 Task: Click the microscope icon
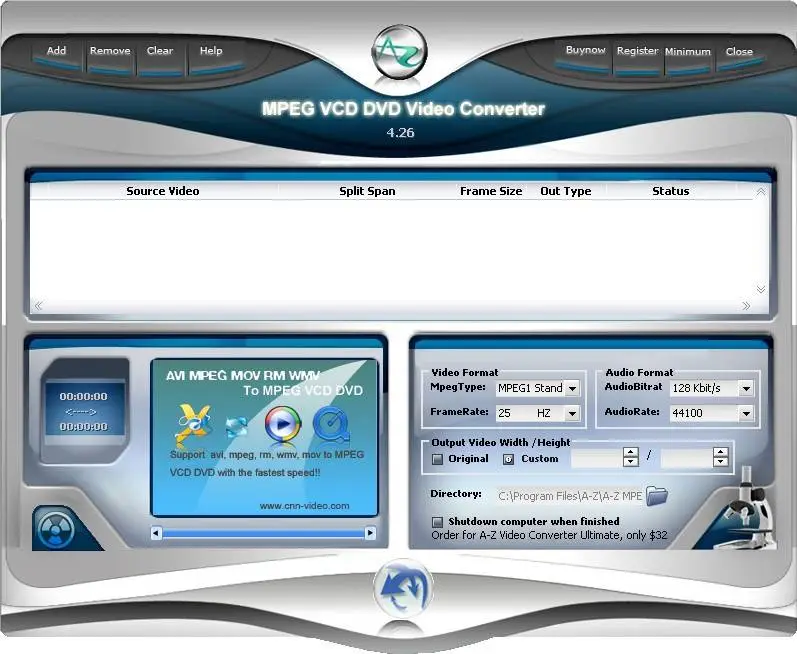click(747, 510)
